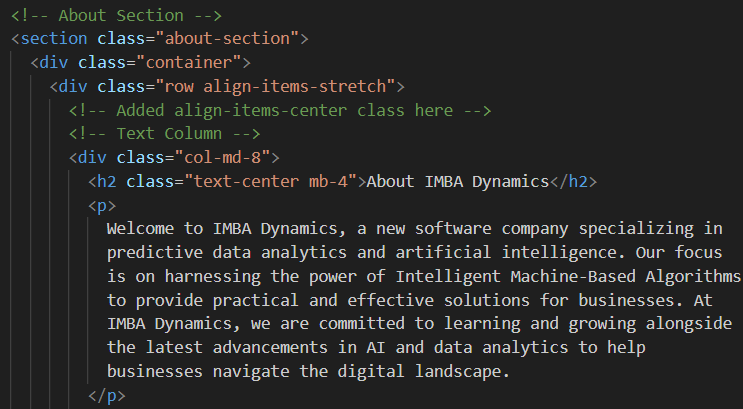
Task: Click 'row align-items-stretch' class value
Action: point(275,86)
